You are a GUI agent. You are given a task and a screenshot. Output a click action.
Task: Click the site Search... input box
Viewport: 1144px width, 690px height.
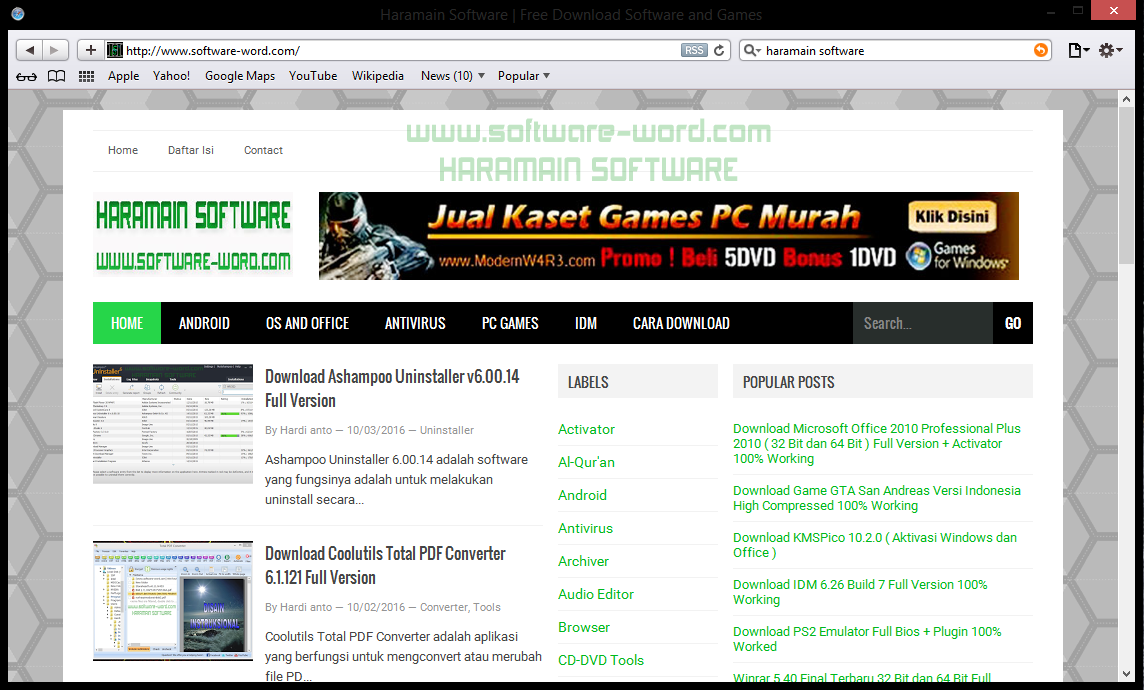point(923,323)
